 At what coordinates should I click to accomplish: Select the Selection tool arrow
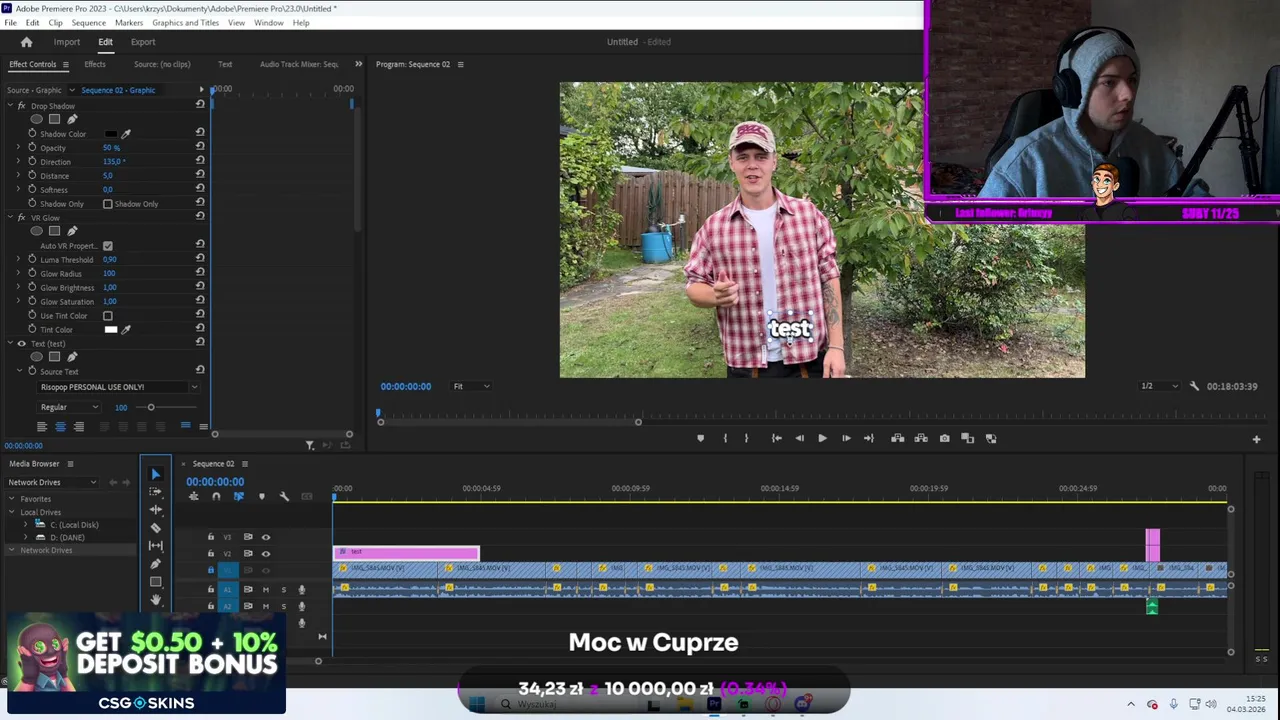pyautogui.click(x=155, y=474)
